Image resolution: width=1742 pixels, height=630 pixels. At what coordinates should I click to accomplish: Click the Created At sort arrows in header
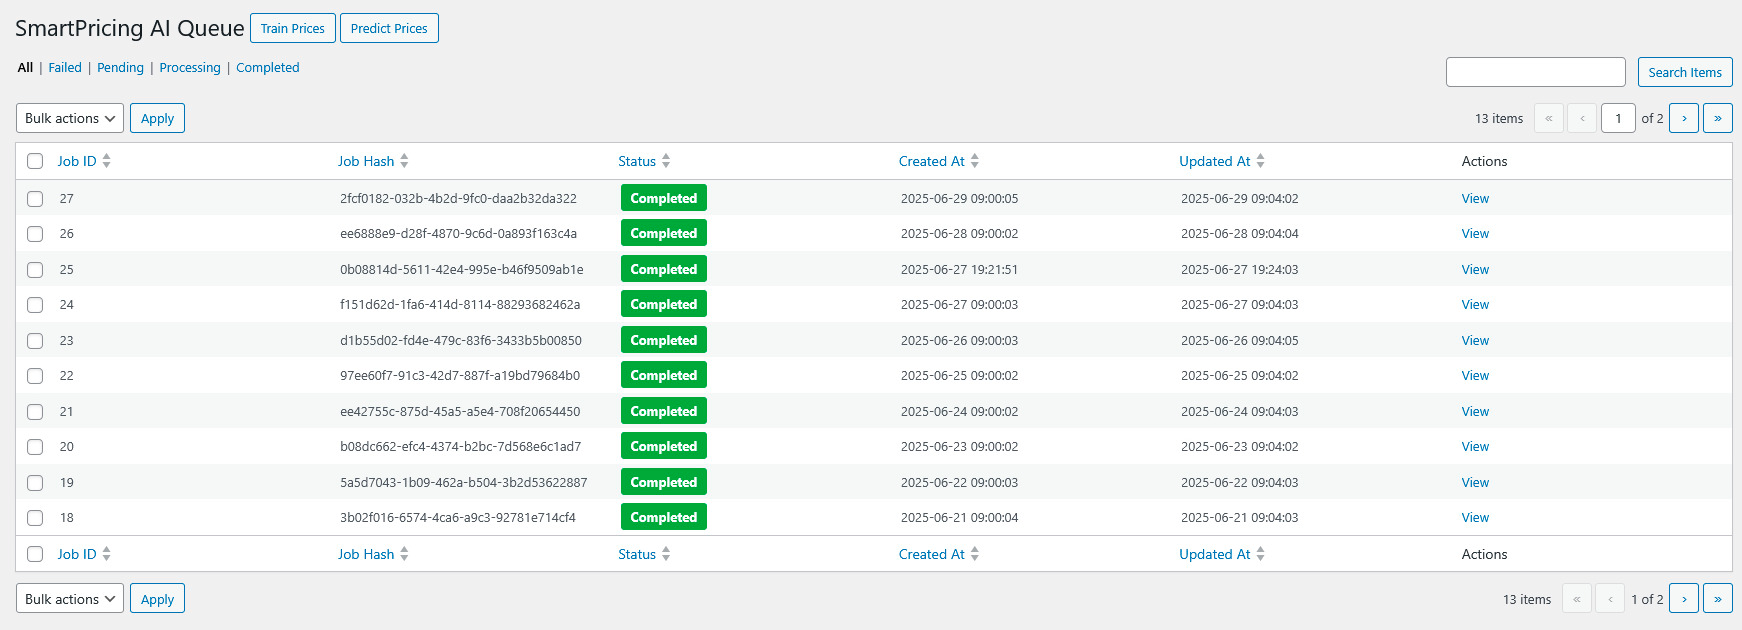coord(975,161)
